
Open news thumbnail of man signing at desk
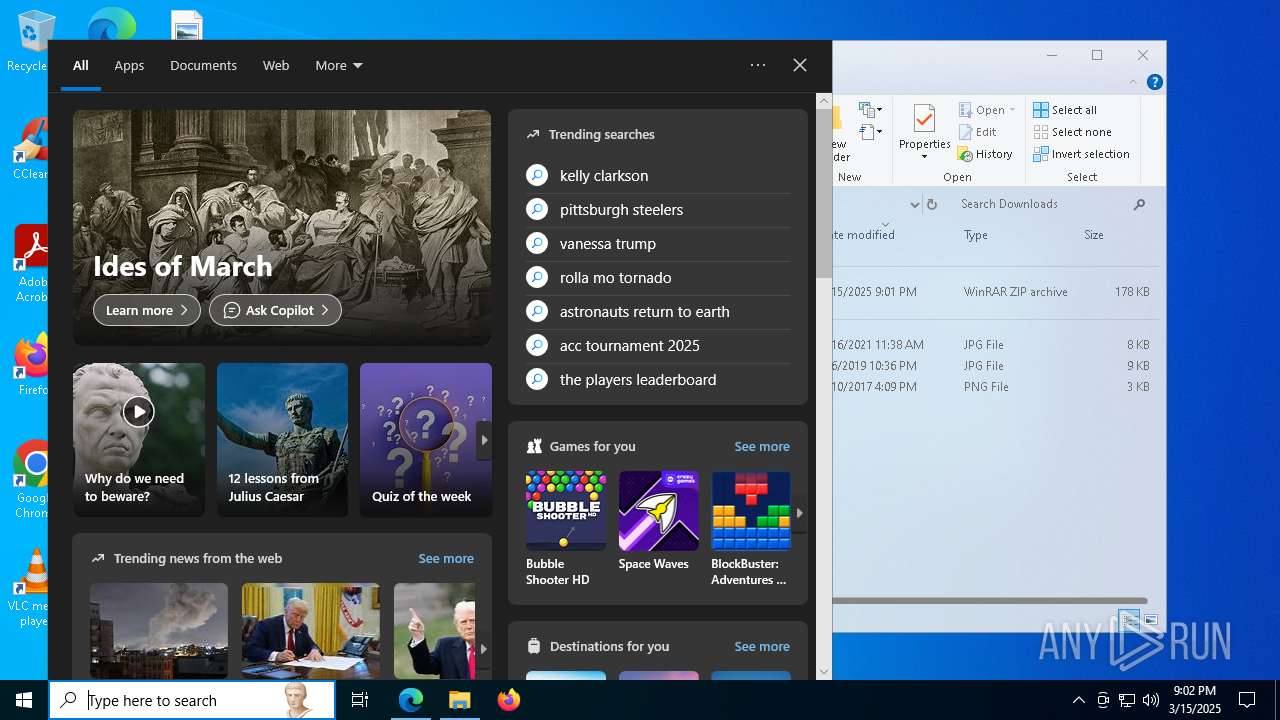tap(311, 631)
